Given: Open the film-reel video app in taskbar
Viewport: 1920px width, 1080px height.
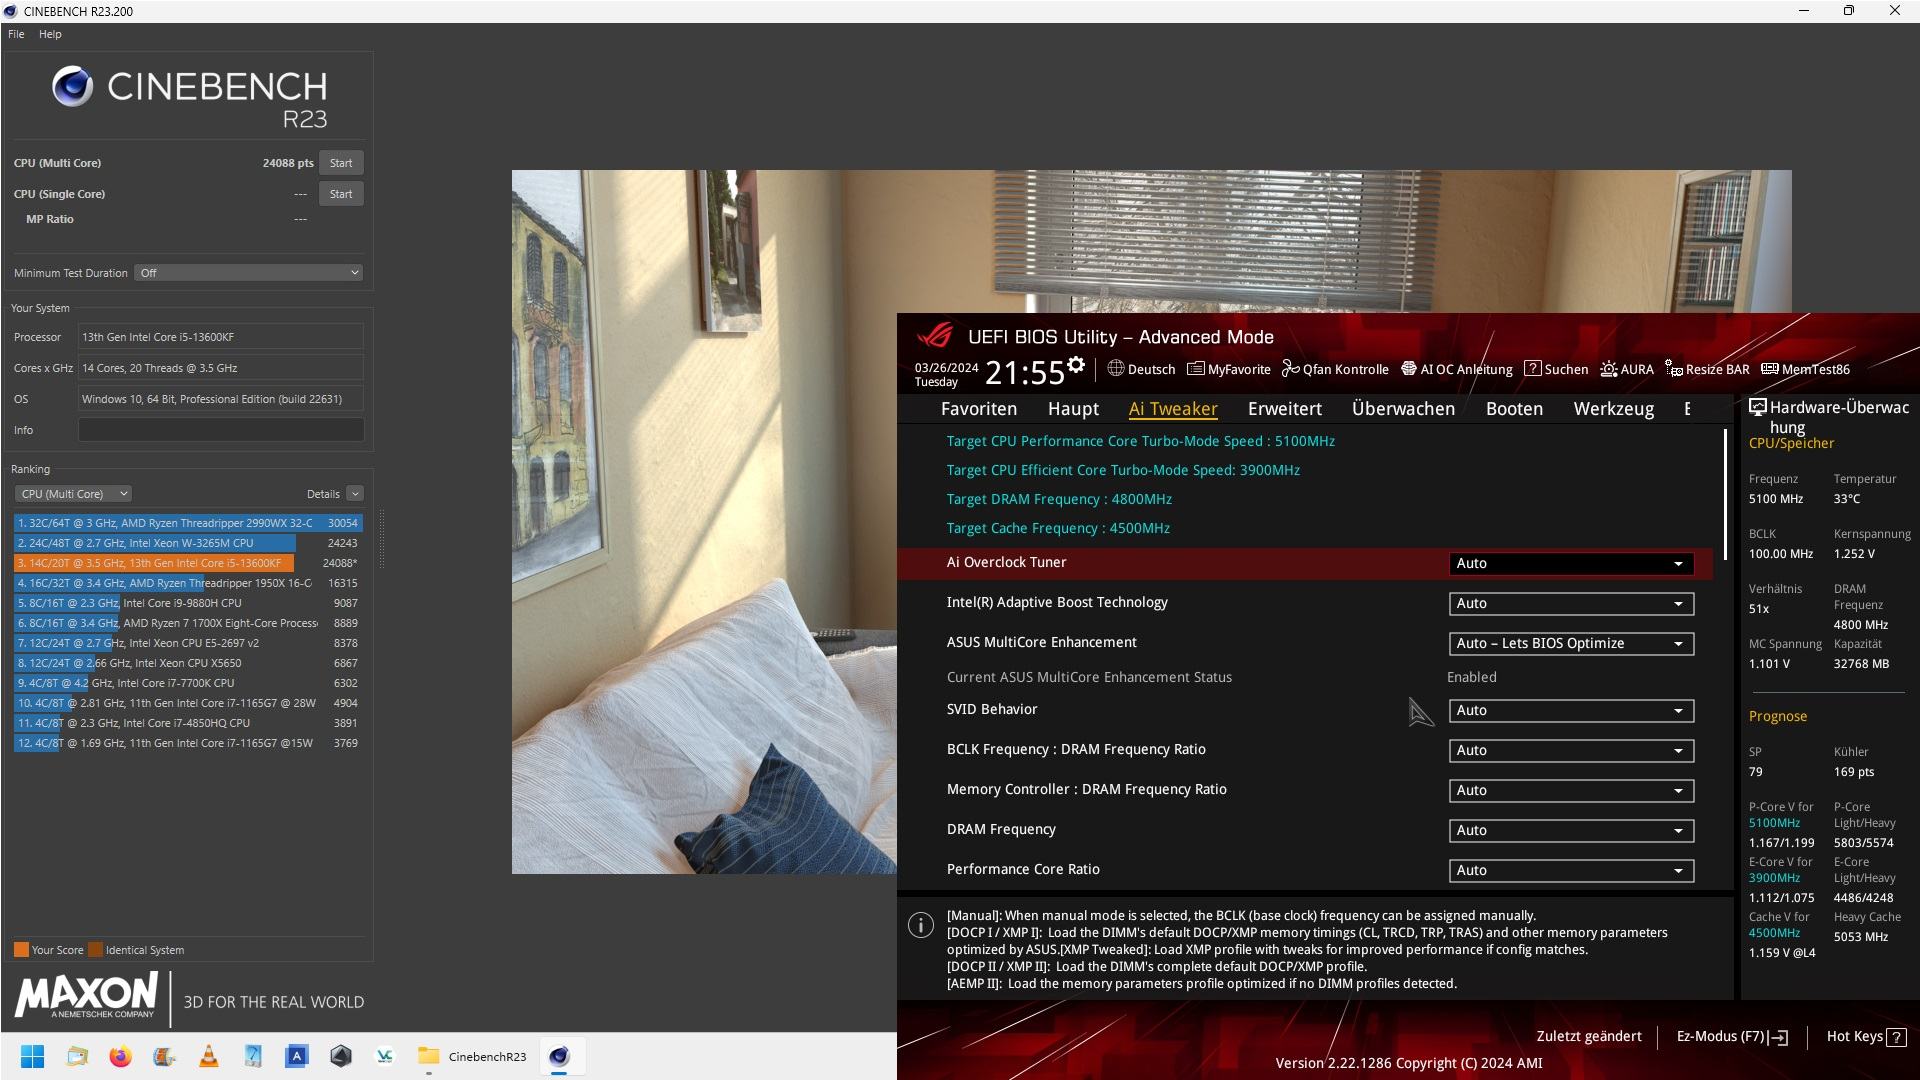Looking at the screenshot, I should point(165,1056).
